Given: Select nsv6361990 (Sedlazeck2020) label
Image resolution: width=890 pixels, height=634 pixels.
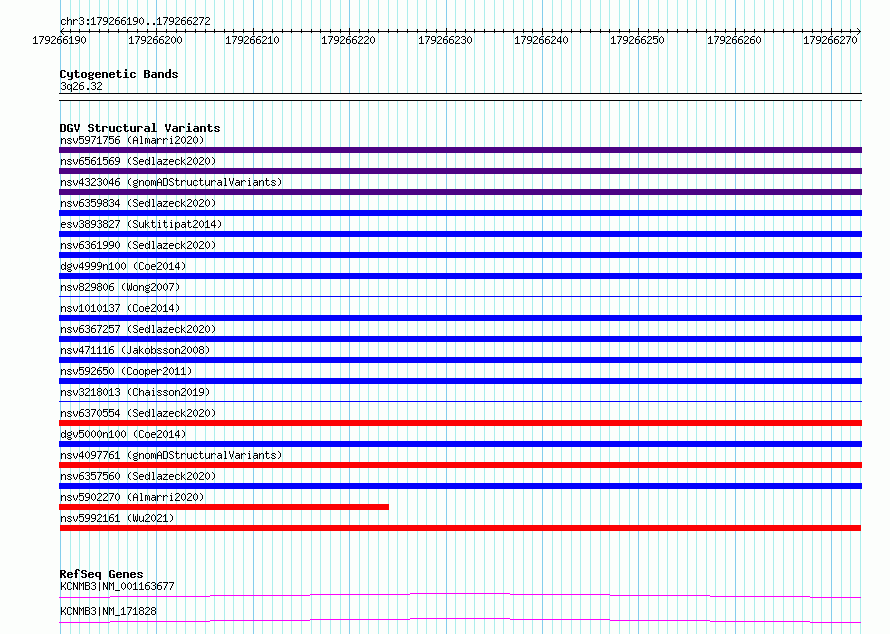Looking at the screenshot, I should point(138,245).
